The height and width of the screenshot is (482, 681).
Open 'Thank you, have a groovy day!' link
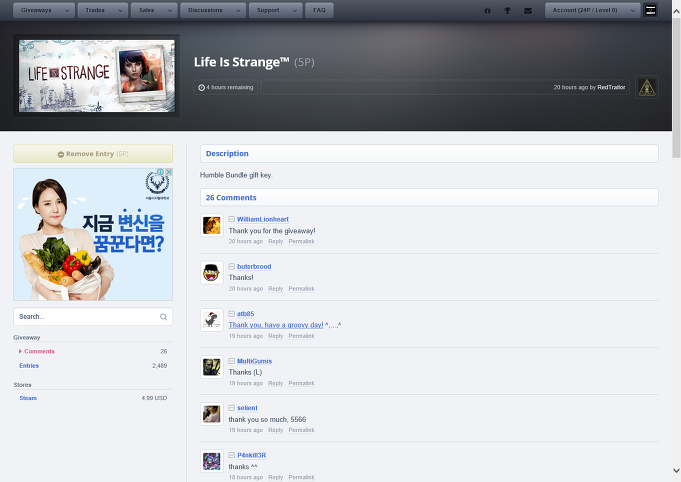coord(276,325)
